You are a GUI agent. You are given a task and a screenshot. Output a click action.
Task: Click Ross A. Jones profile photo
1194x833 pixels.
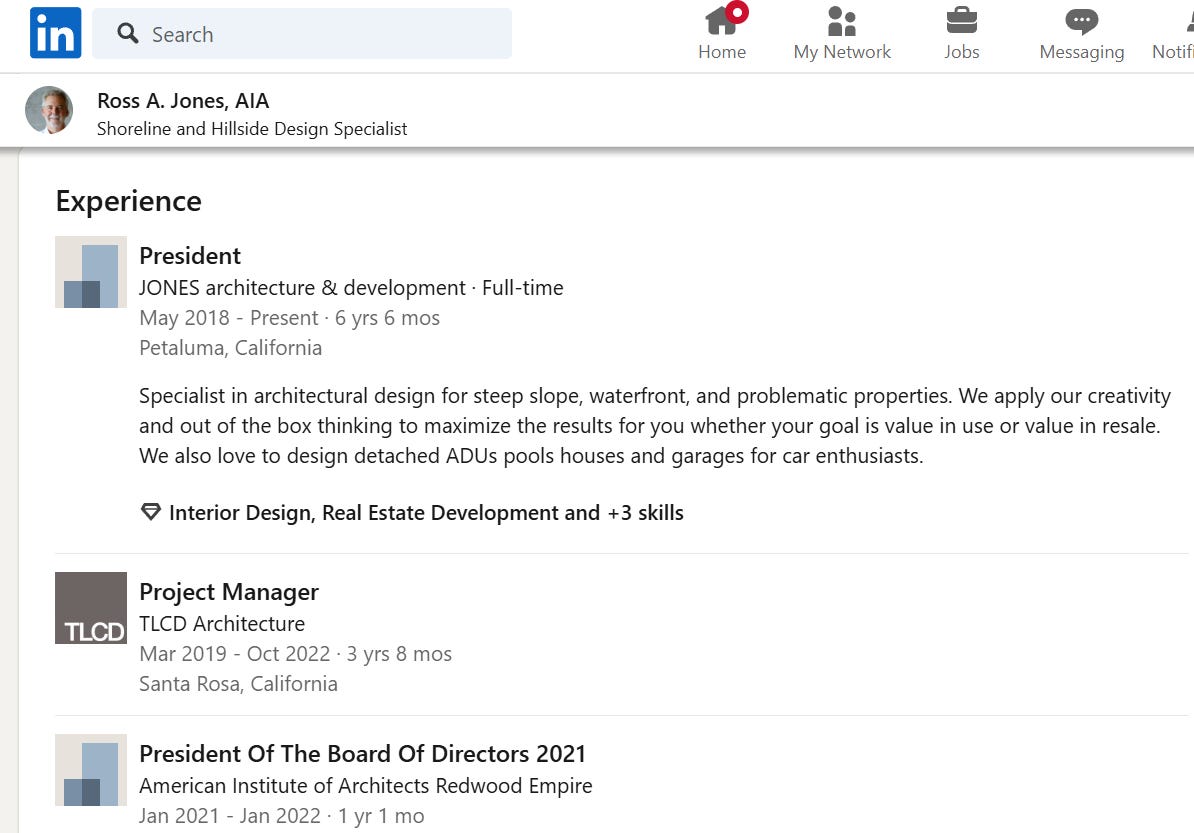[x=49, y=110]
